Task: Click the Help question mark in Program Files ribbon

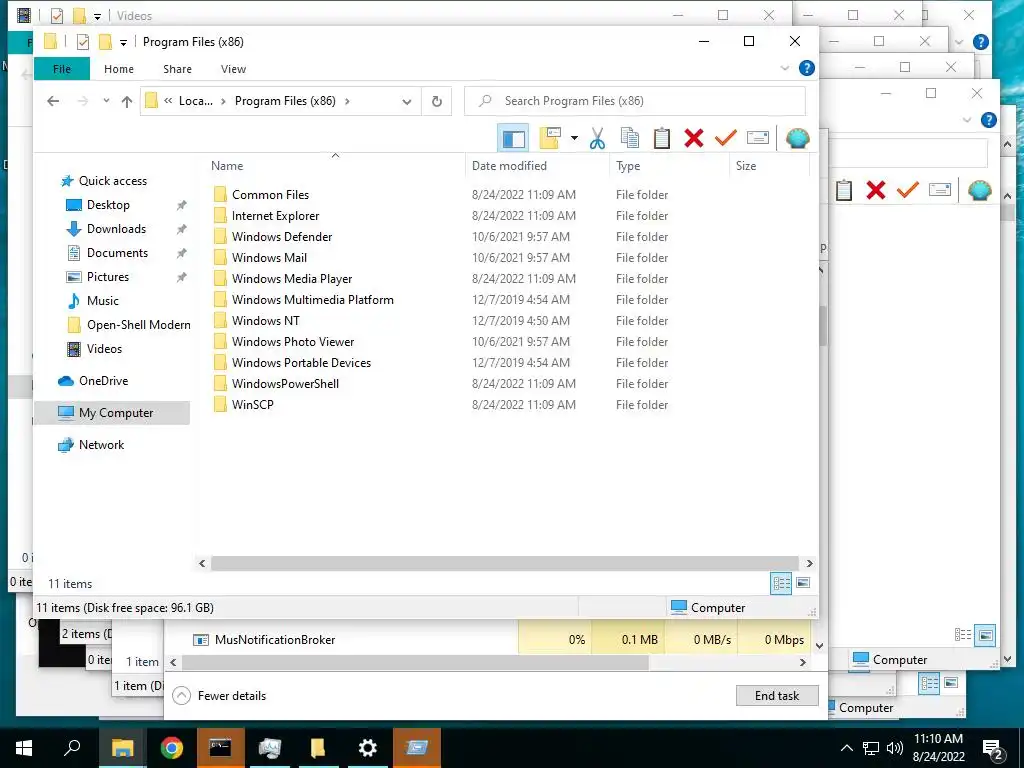Action: point(807,68)
